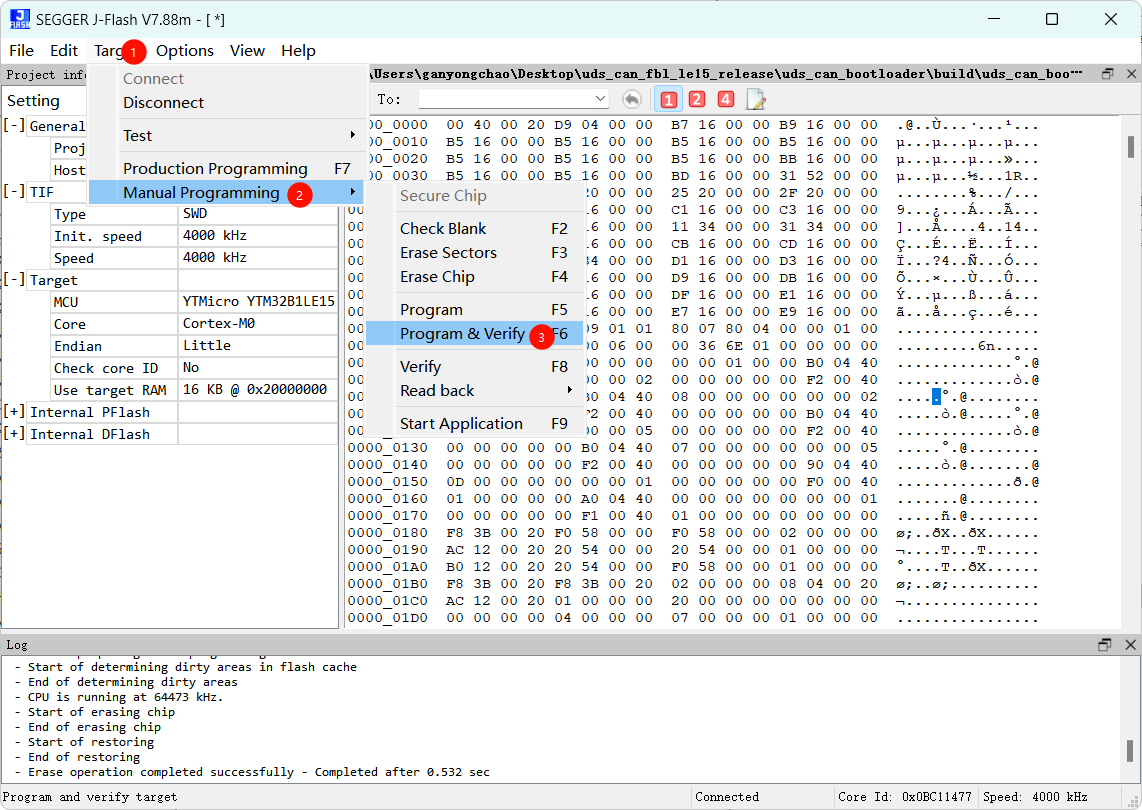Click the Log panel scrollbar thumb

[x=1130, y=750]
